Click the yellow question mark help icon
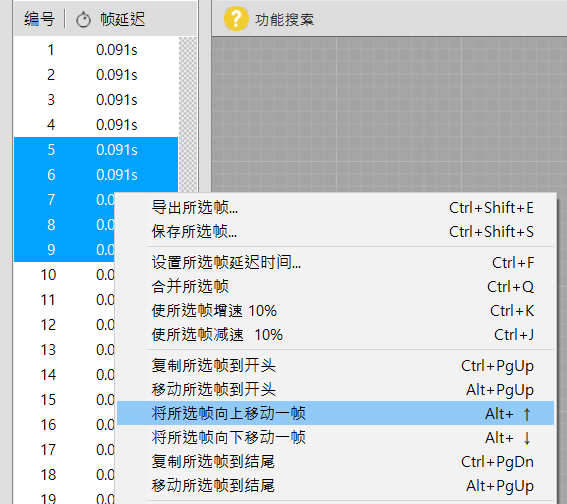The height and width of the screenshot is (504, 567). pos(236,18)
